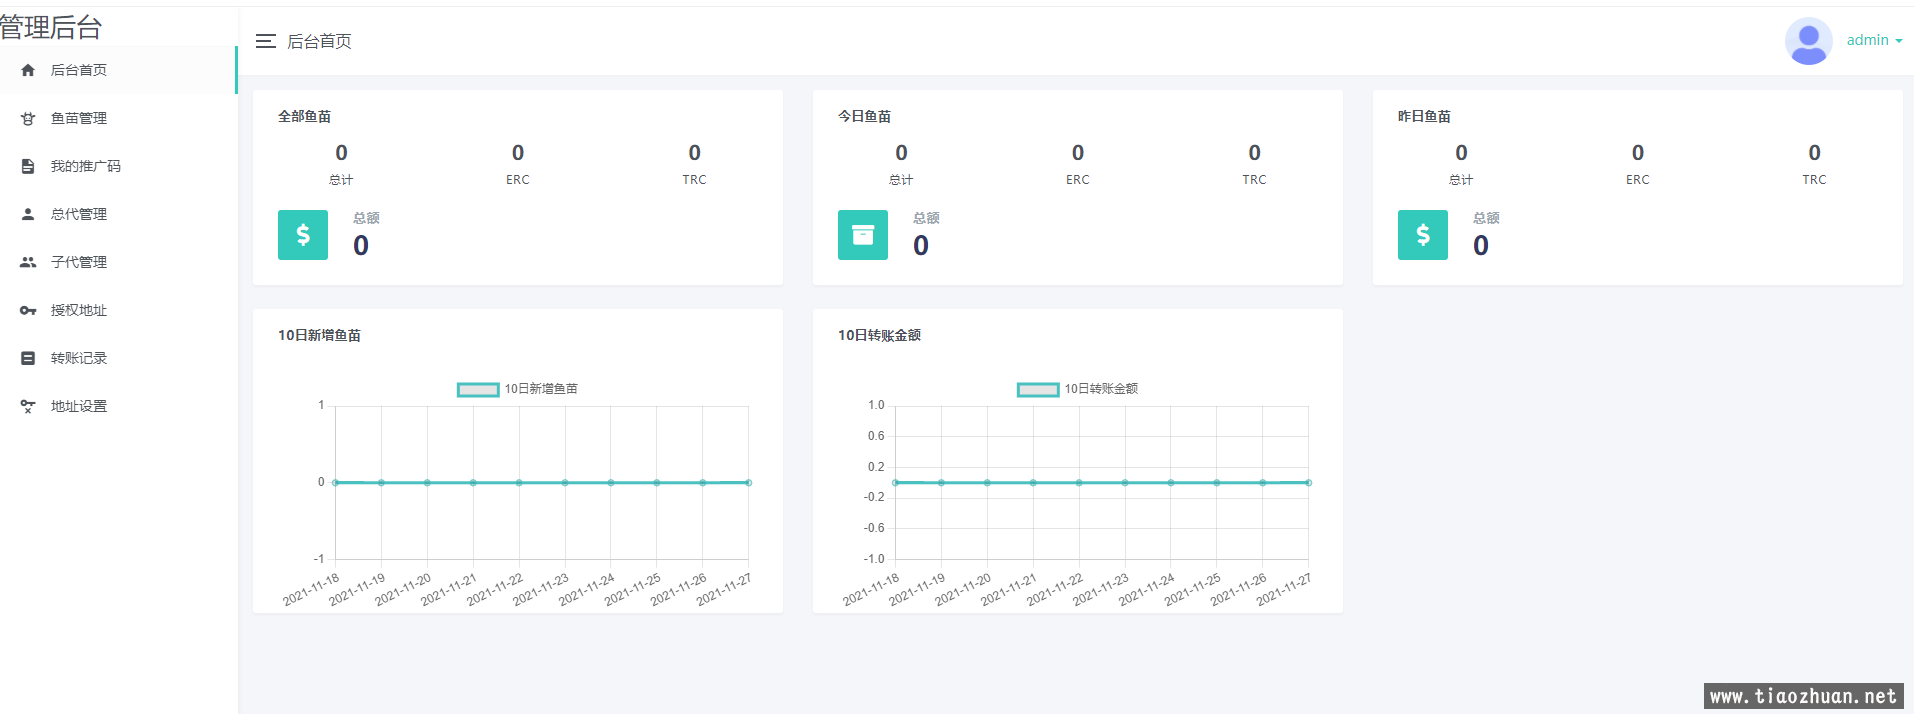The image size is (1914, 714).
Task: Open 我的推广码 menu item
Action: point(118,166)
